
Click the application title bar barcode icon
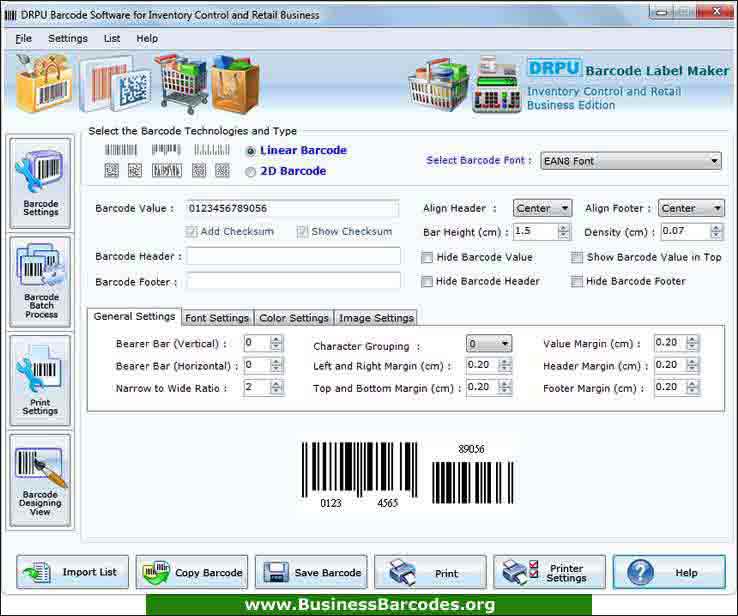10,15
